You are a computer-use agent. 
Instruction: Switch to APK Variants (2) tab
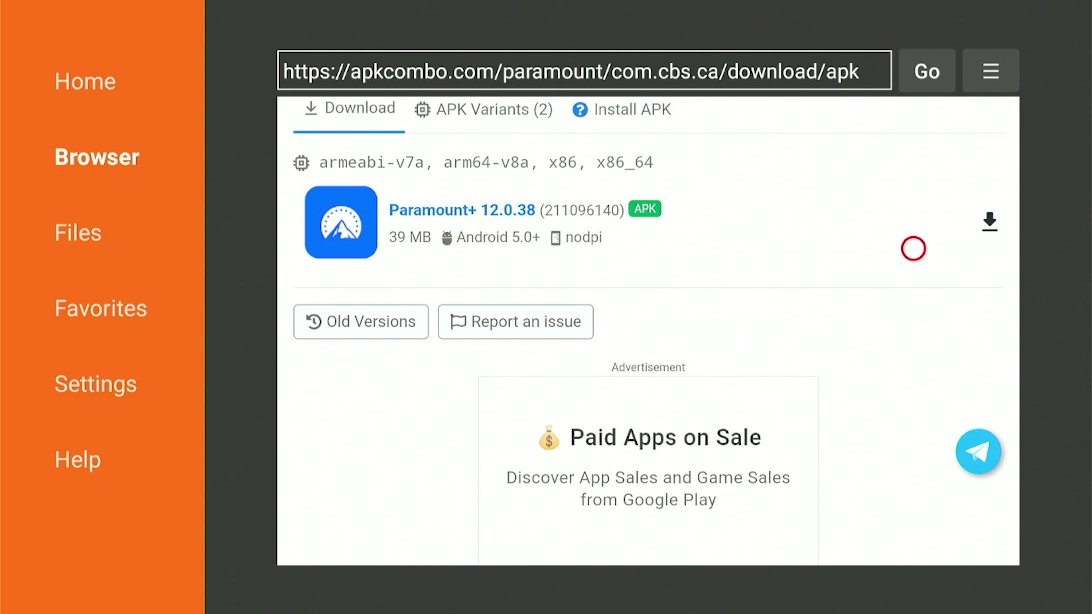[x=484, y=109]
